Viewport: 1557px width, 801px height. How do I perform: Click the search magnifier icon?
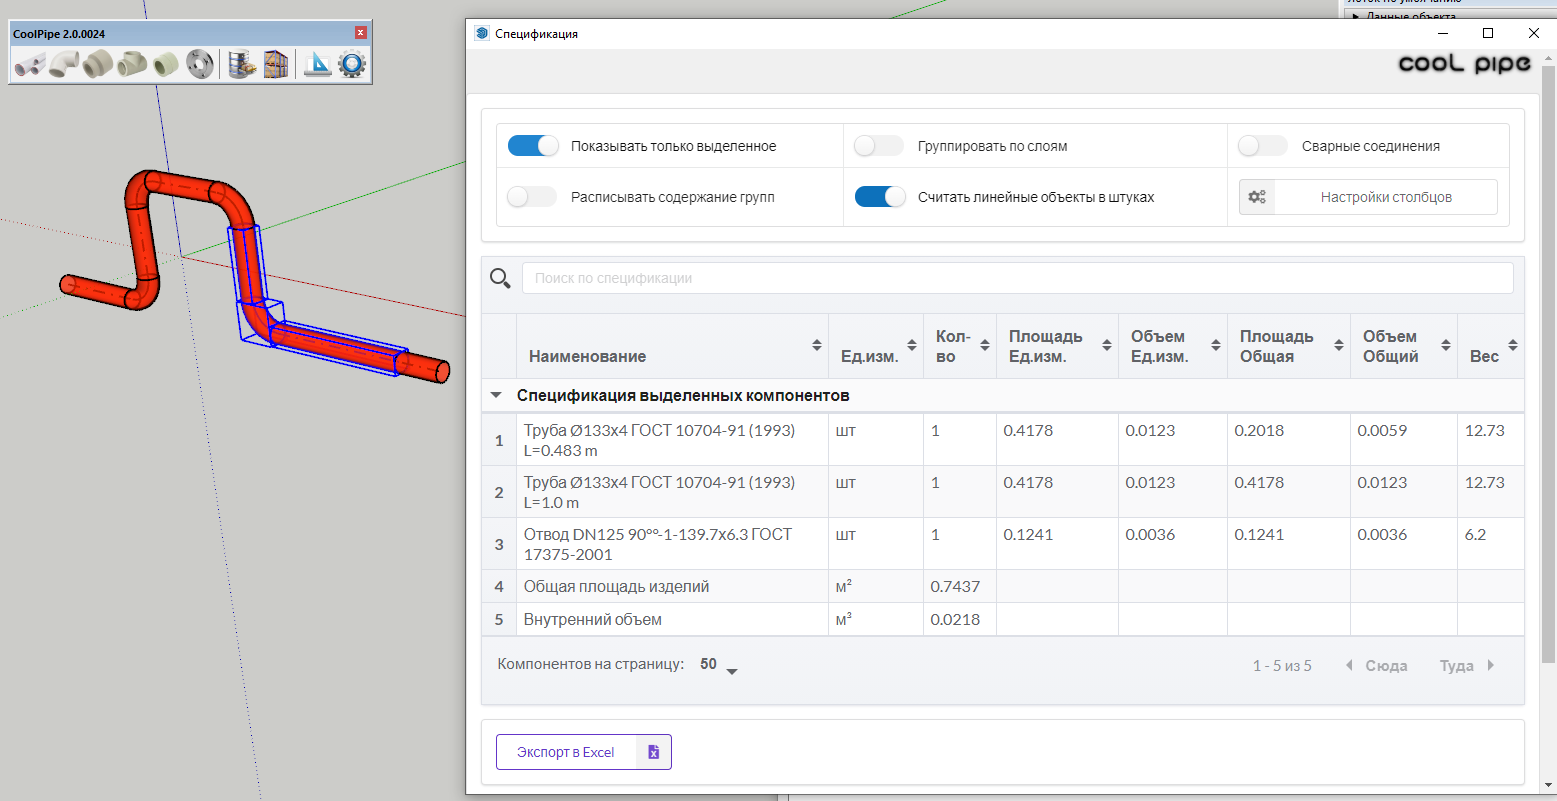[500, 278]
